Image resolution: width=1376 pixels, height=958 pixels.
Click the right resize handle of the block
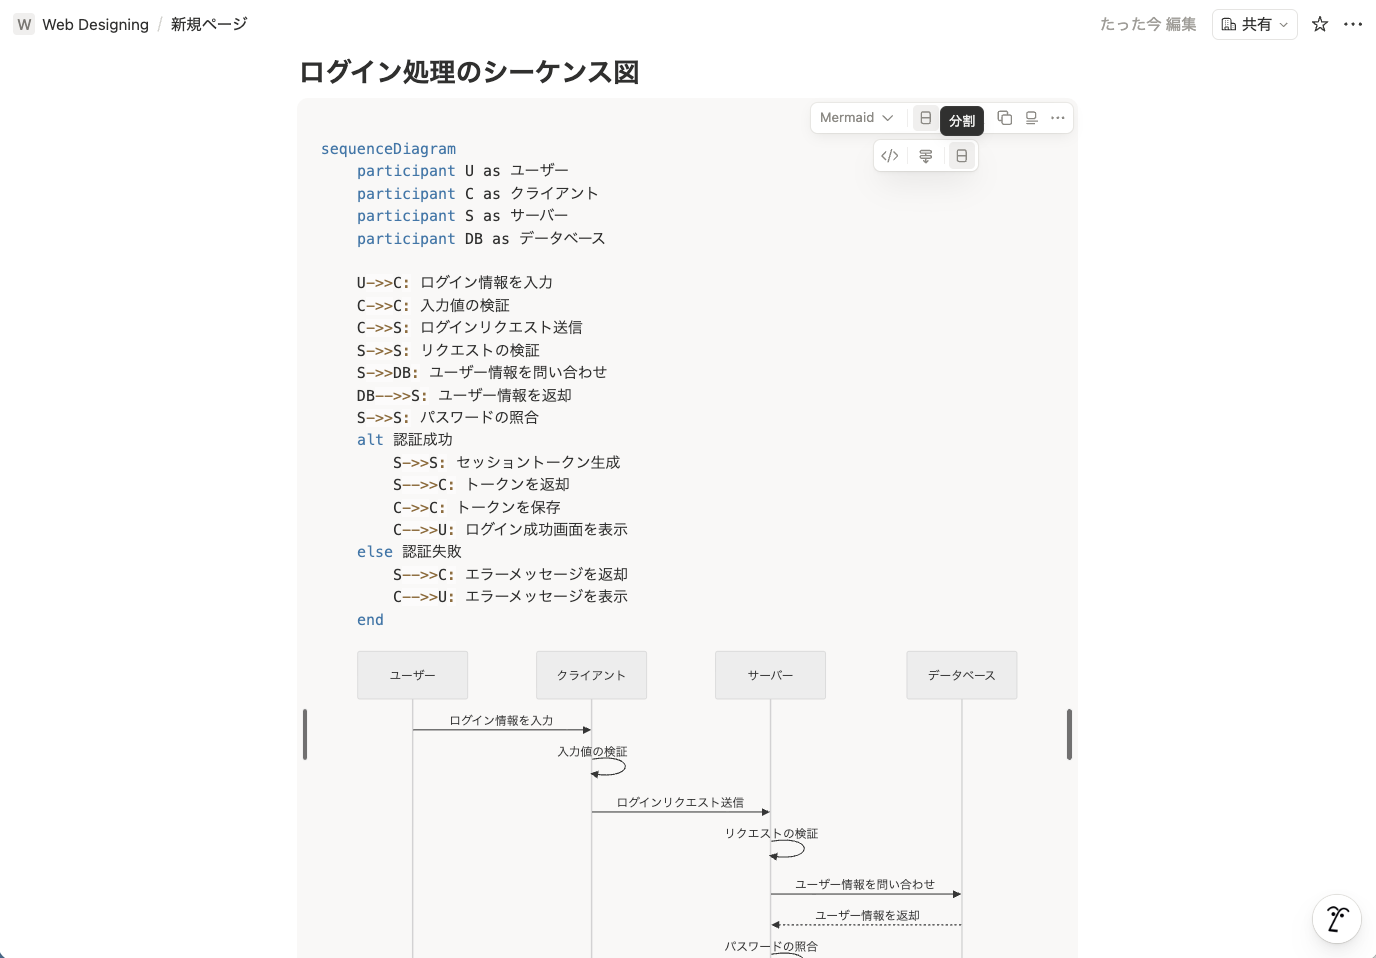pos(1069,734)
